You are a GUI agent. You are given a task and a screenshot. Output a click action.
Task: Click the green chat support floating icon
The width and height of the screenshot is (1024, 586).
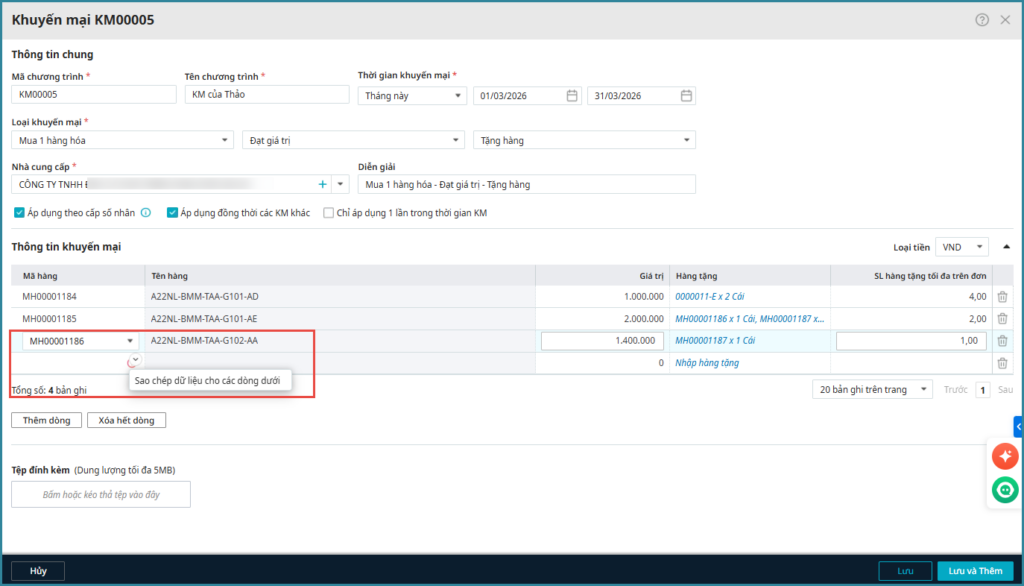(1004, 490)
